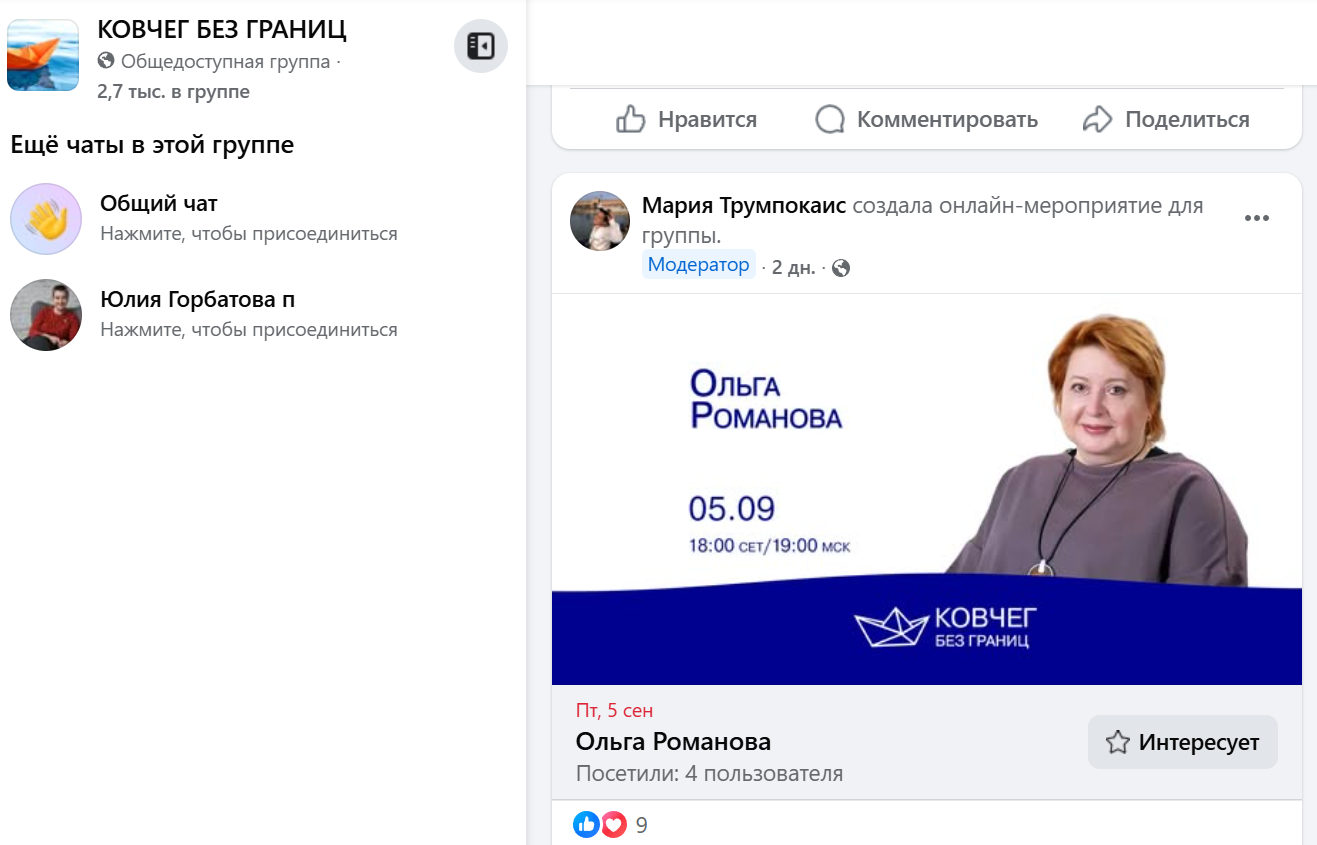
Task: Open the КОВЧЕГ БЕЗ ГРАНИЦ group avatar
Action: pos(43,55)
